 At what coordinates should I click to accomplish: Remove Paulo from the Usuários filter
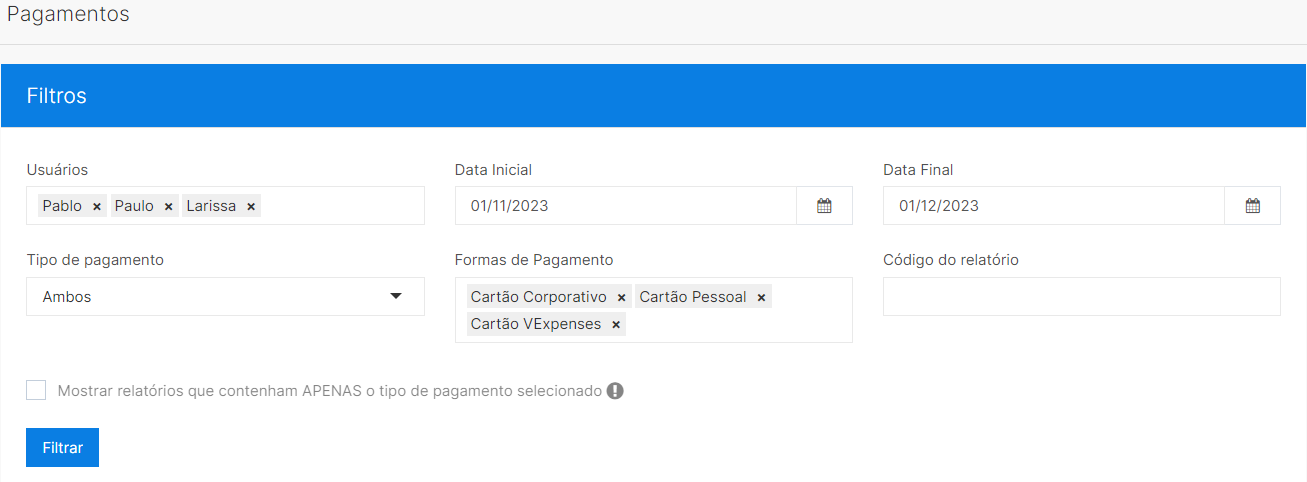click(169, 206)
